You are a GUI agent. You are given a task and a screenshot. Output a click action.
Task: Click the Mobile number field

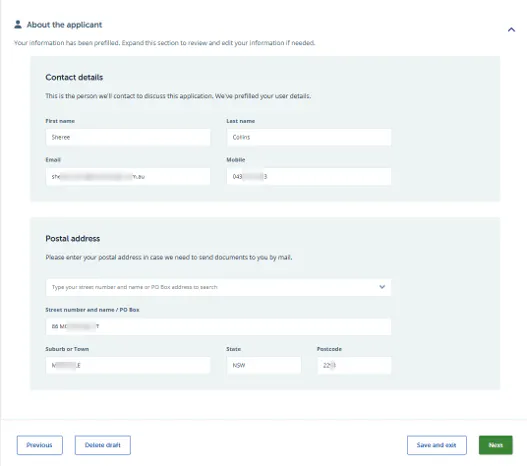(x=309, y=176)
